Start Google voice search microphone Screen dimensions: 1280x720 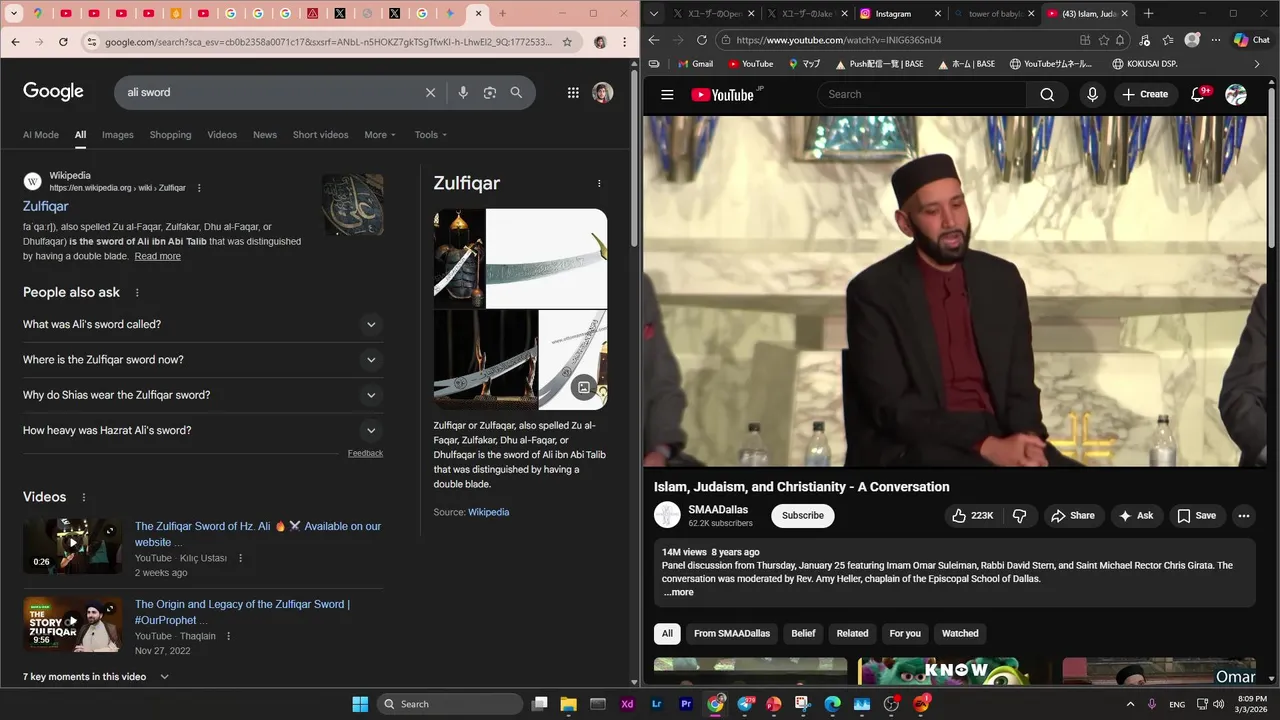pyautogui.click(x=463, y=92)
